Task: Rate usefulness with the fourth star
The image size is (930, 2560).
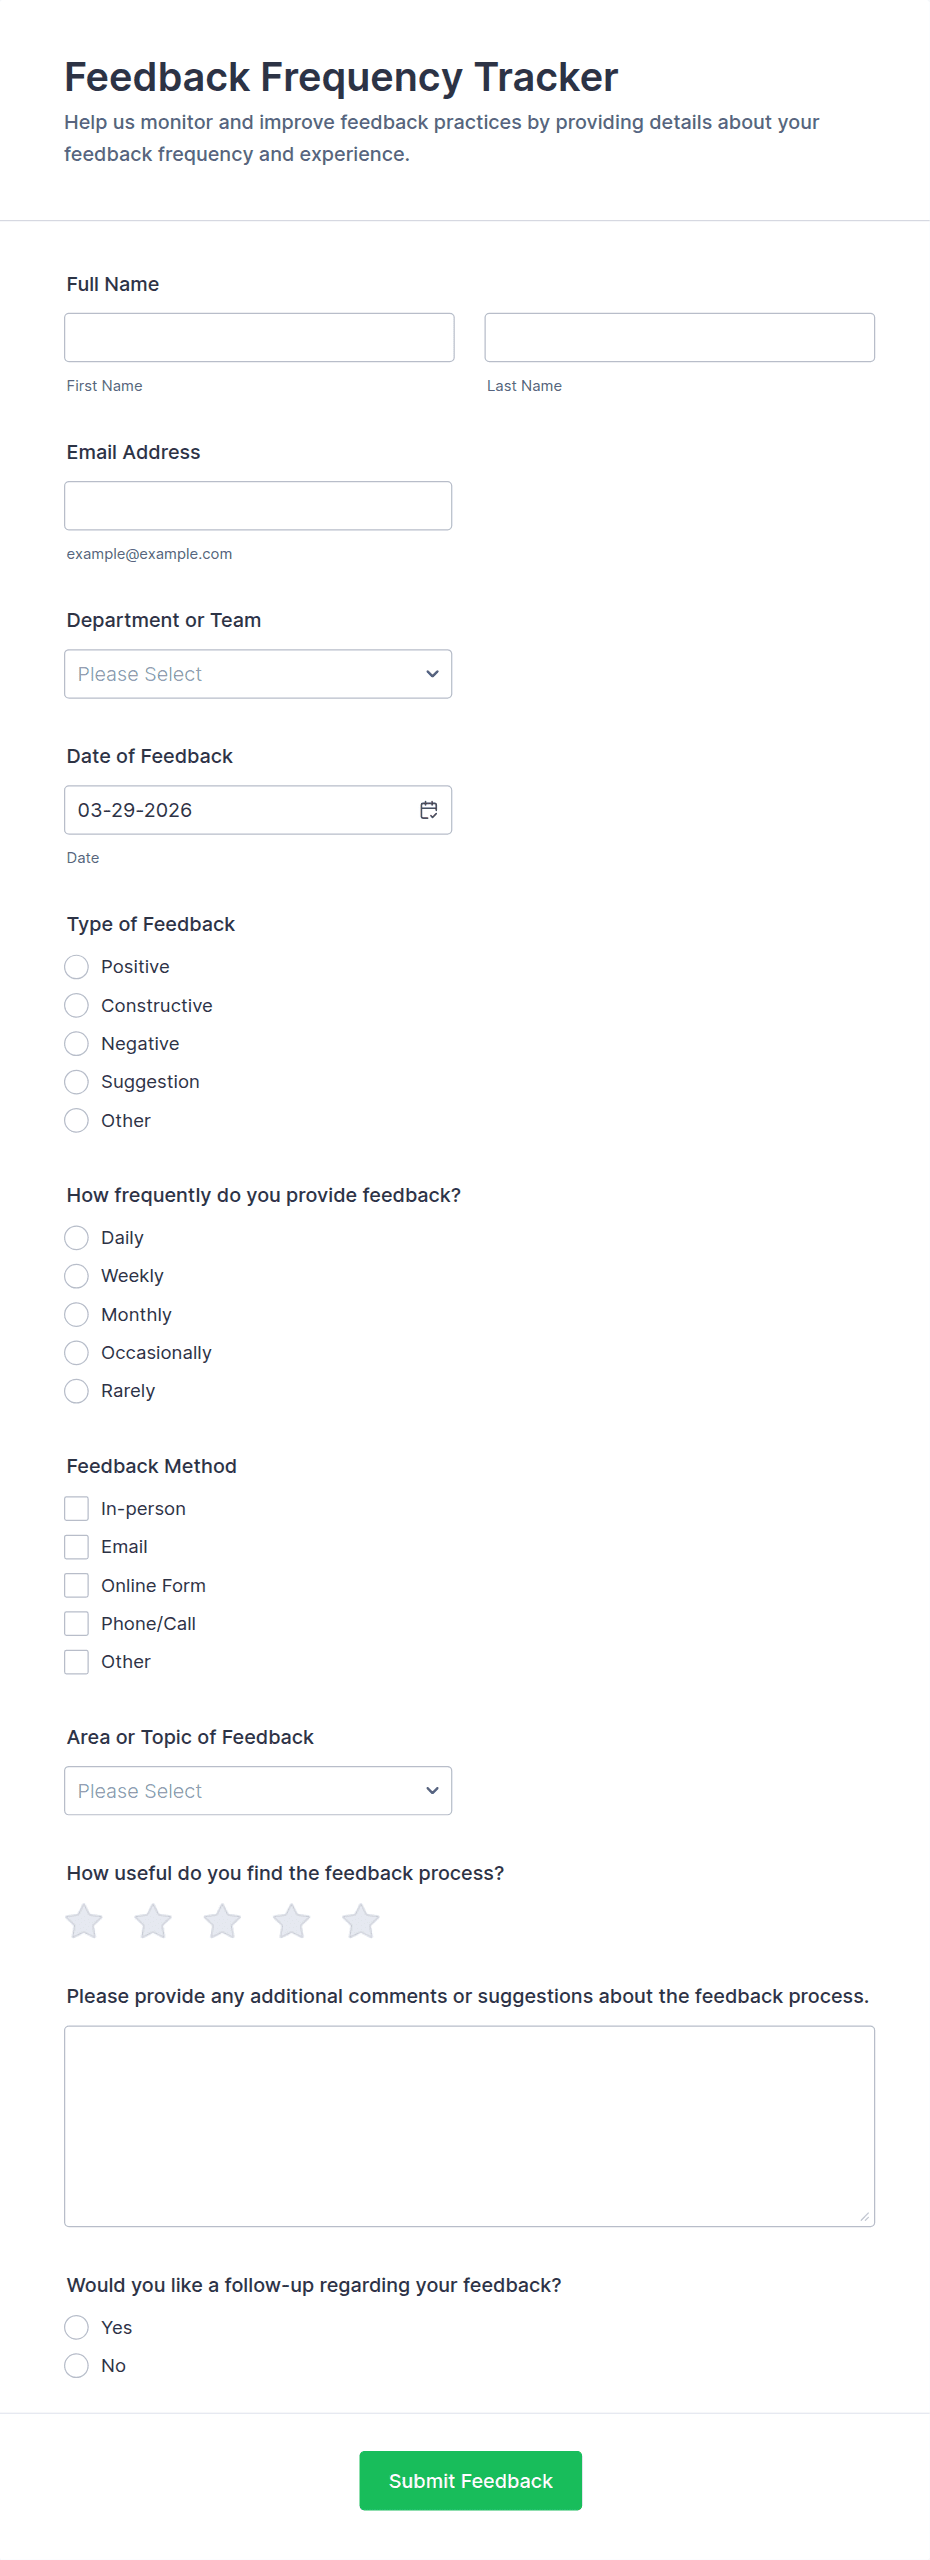Action: click(x=292, y=1921)
